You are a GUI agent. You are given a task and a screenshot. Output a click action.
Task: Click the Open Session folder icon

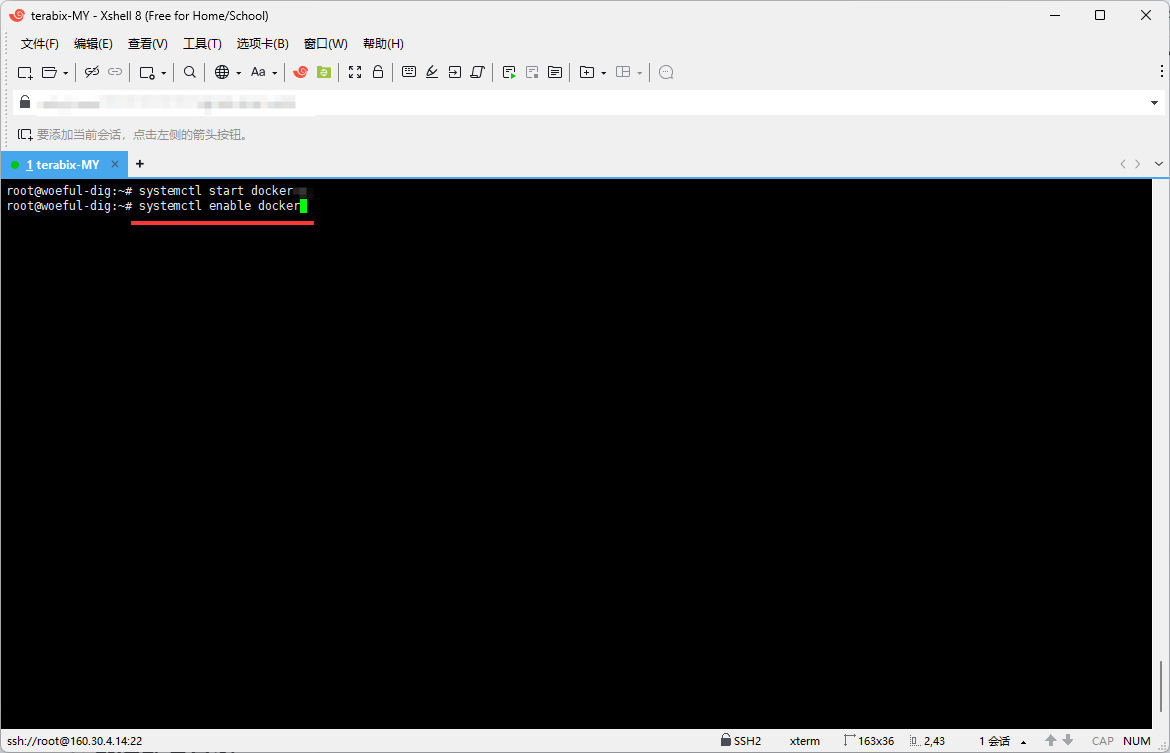tap(49, 72)
